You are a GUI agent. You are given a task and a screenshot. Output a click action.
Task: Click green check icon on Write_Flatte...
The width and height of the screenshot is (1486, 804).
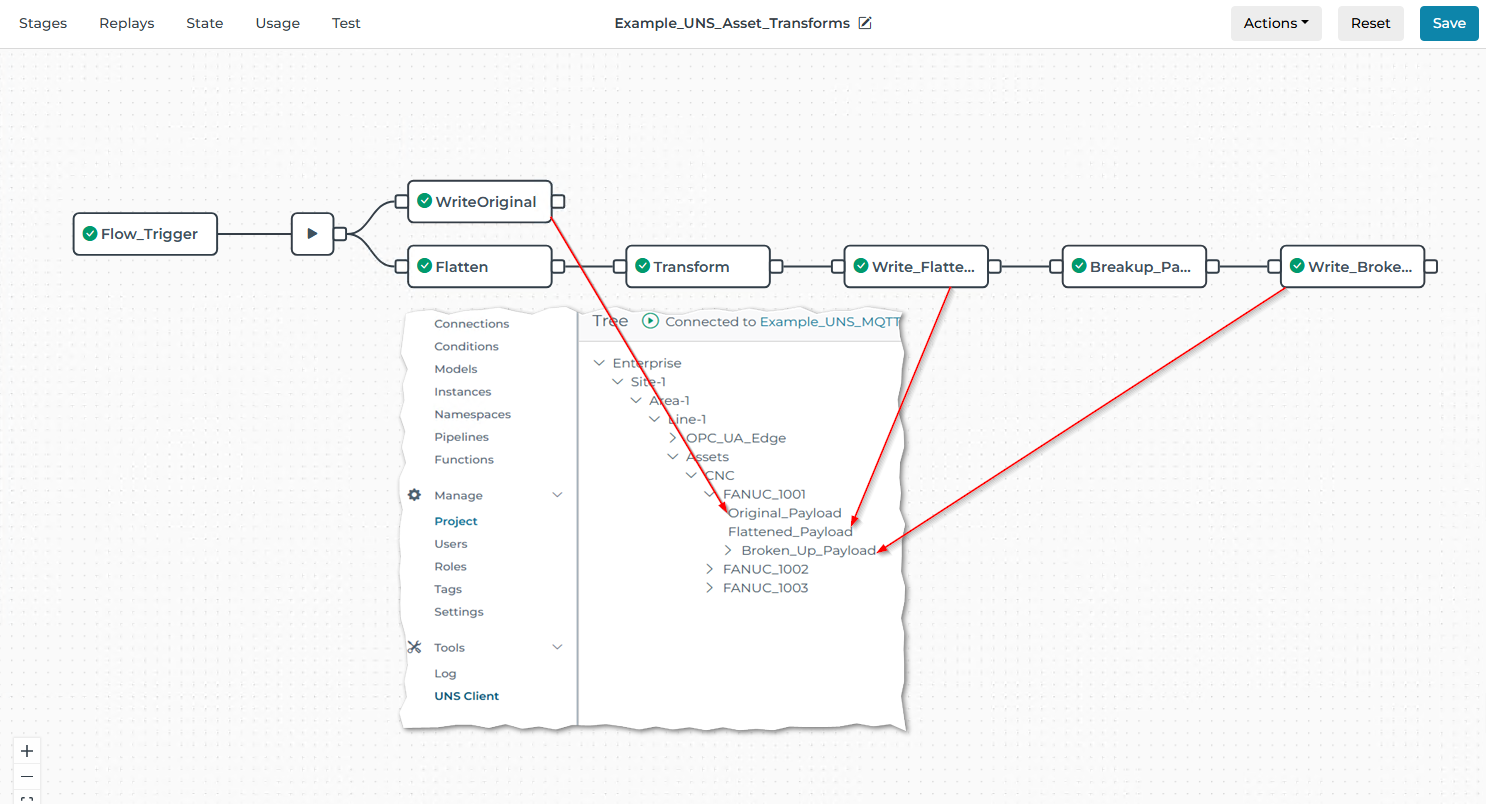click(x=860, y=266)
